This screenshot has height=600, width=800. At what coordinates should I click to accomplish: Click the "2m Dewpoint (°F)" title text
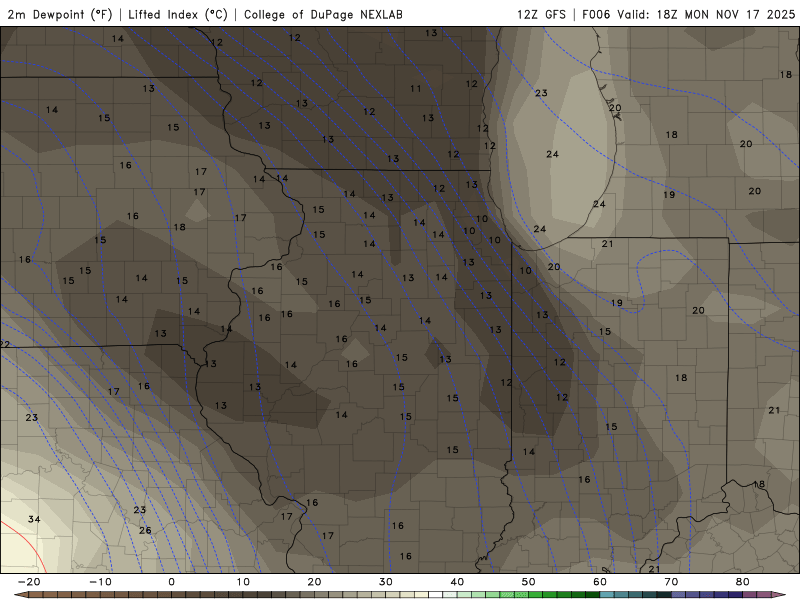point(60,14)
